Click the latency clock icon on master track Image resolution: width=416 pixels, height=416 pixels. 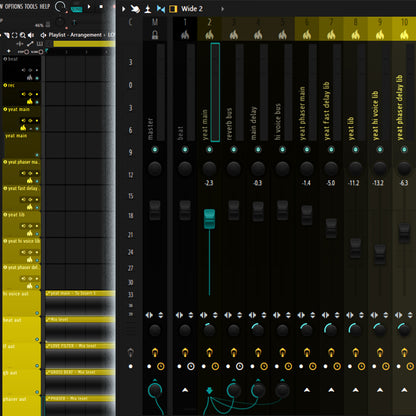pyautogui.click(x=161, y=366)
